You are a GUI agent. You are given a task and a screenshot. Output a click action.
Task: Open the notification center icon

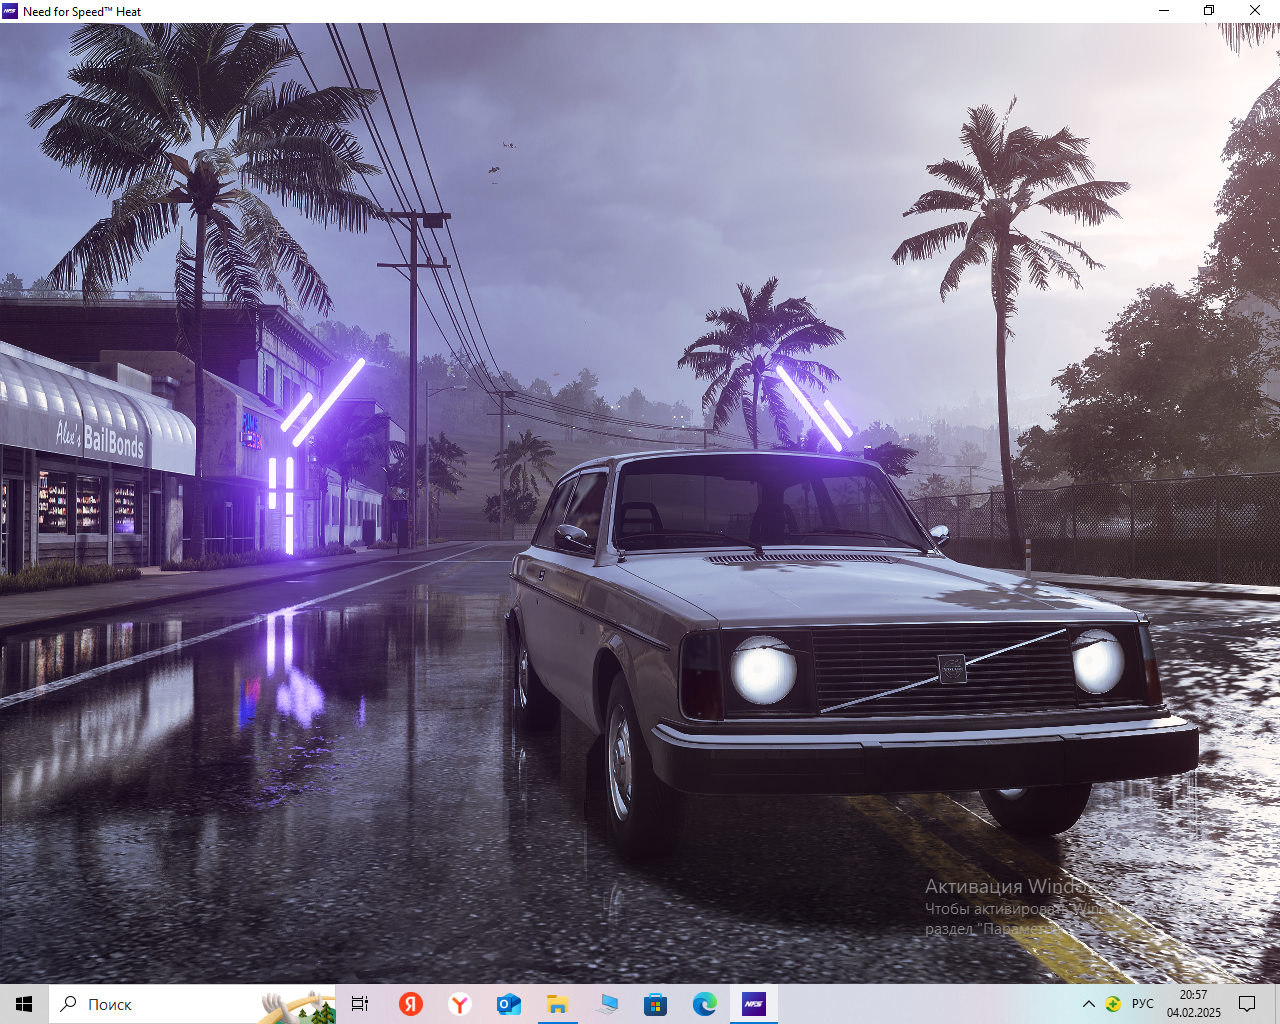tap(1247, 1004)
